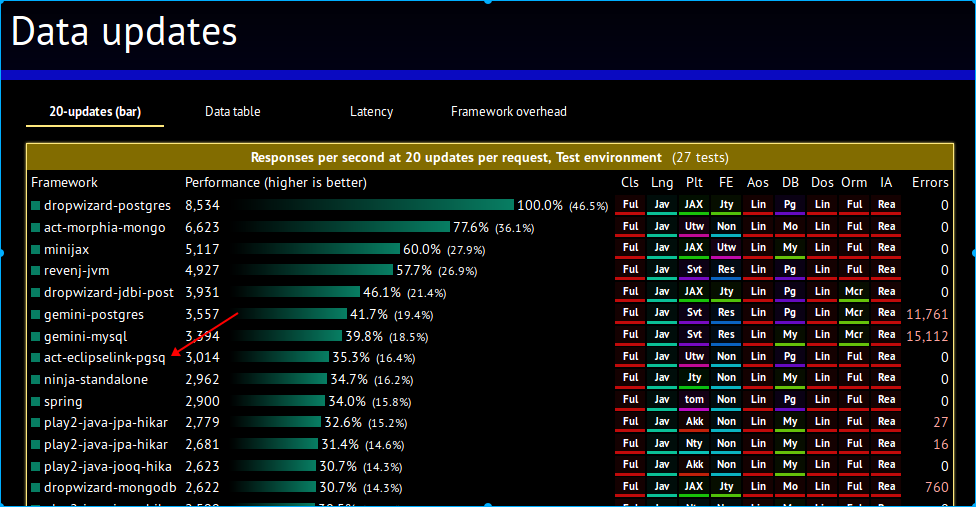Image resolution: width=976 pixels, height=507 pixels.
Task: Click the green square beside minijax
Action: pyautogui.click(x=35, y=249)
